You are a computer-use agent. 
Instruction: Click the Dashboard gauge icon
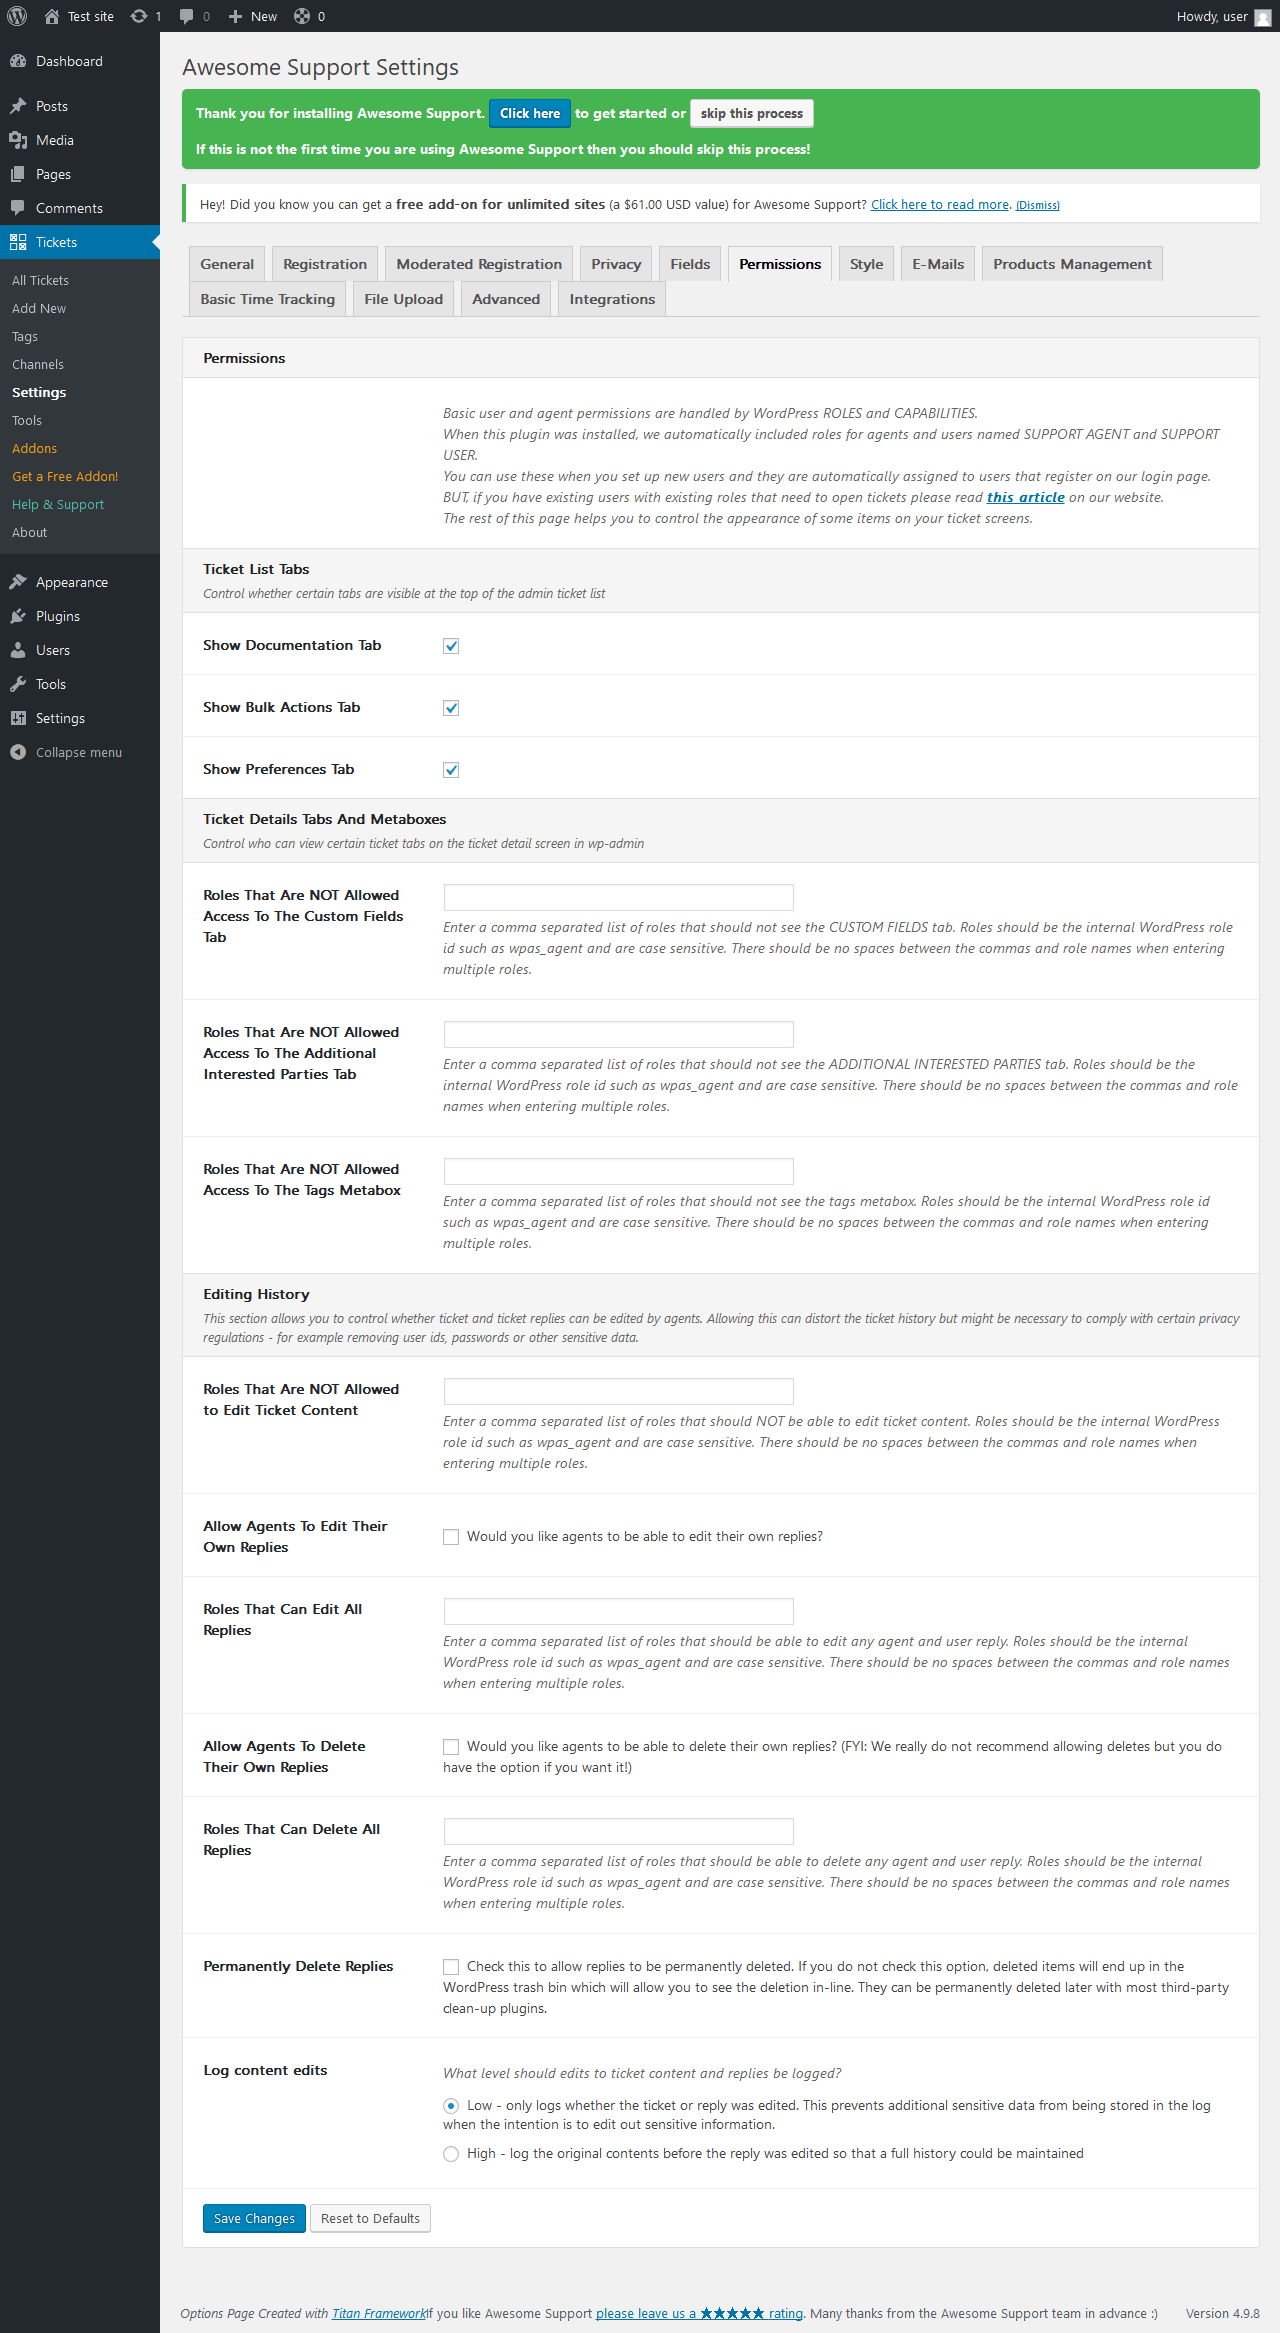click(x=18, y=61)
